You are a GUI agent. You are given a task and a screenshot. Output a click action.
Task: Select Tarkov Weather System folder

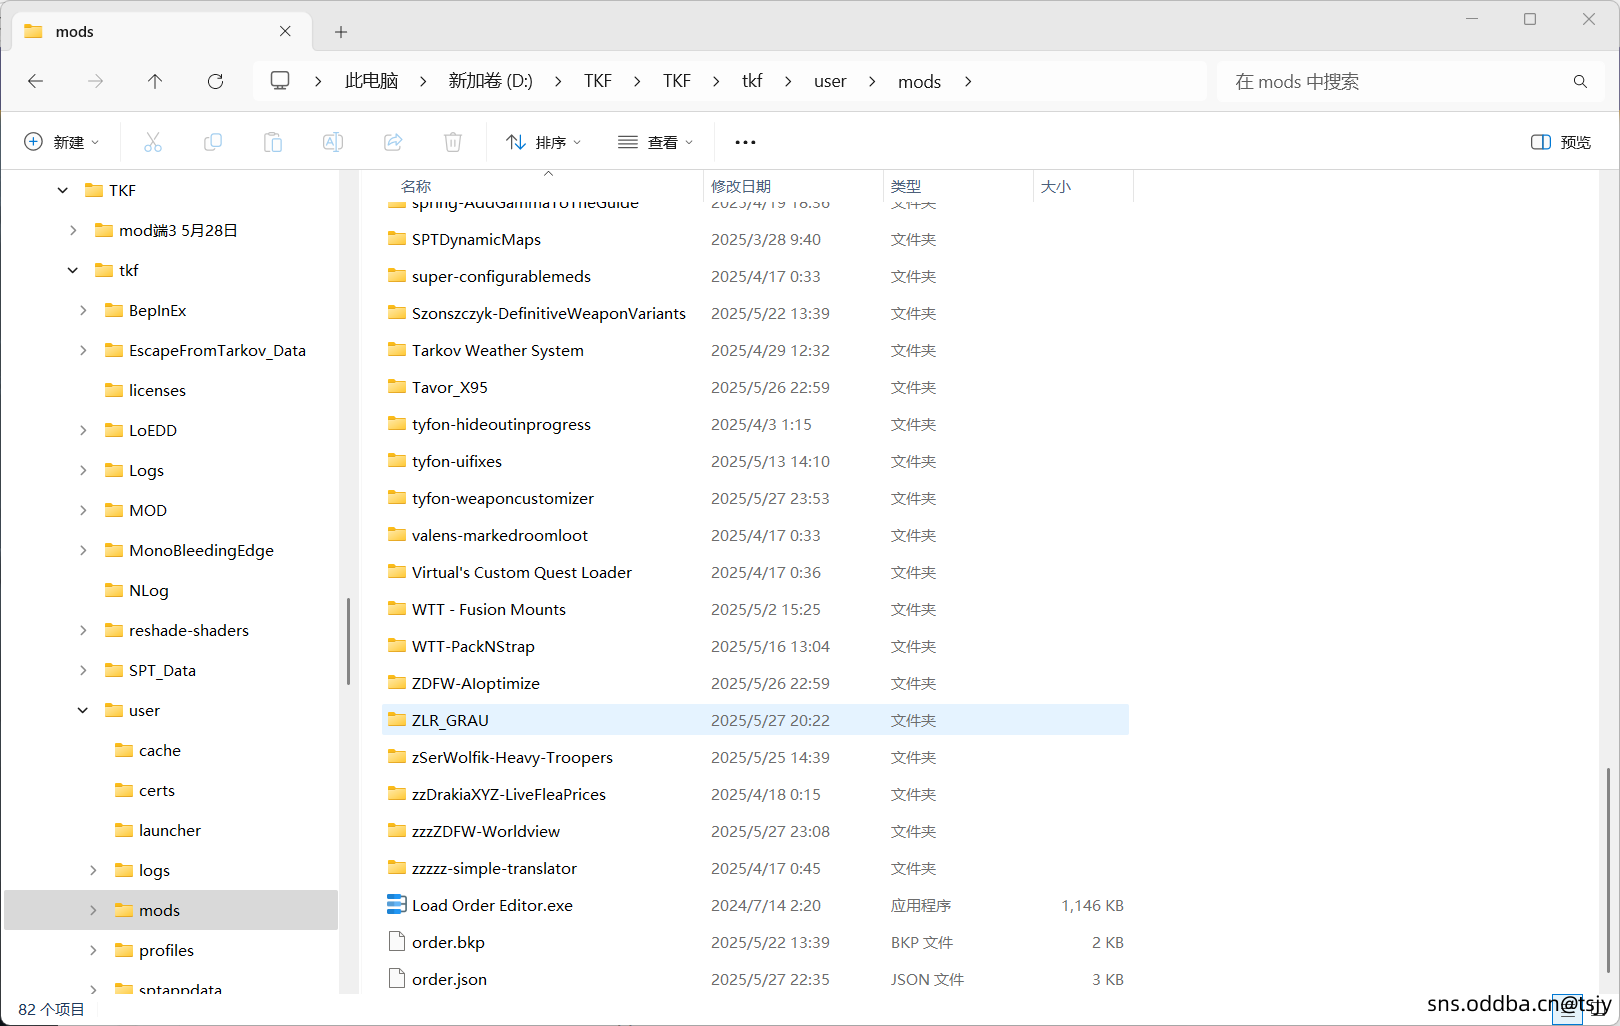pos(498,350)
